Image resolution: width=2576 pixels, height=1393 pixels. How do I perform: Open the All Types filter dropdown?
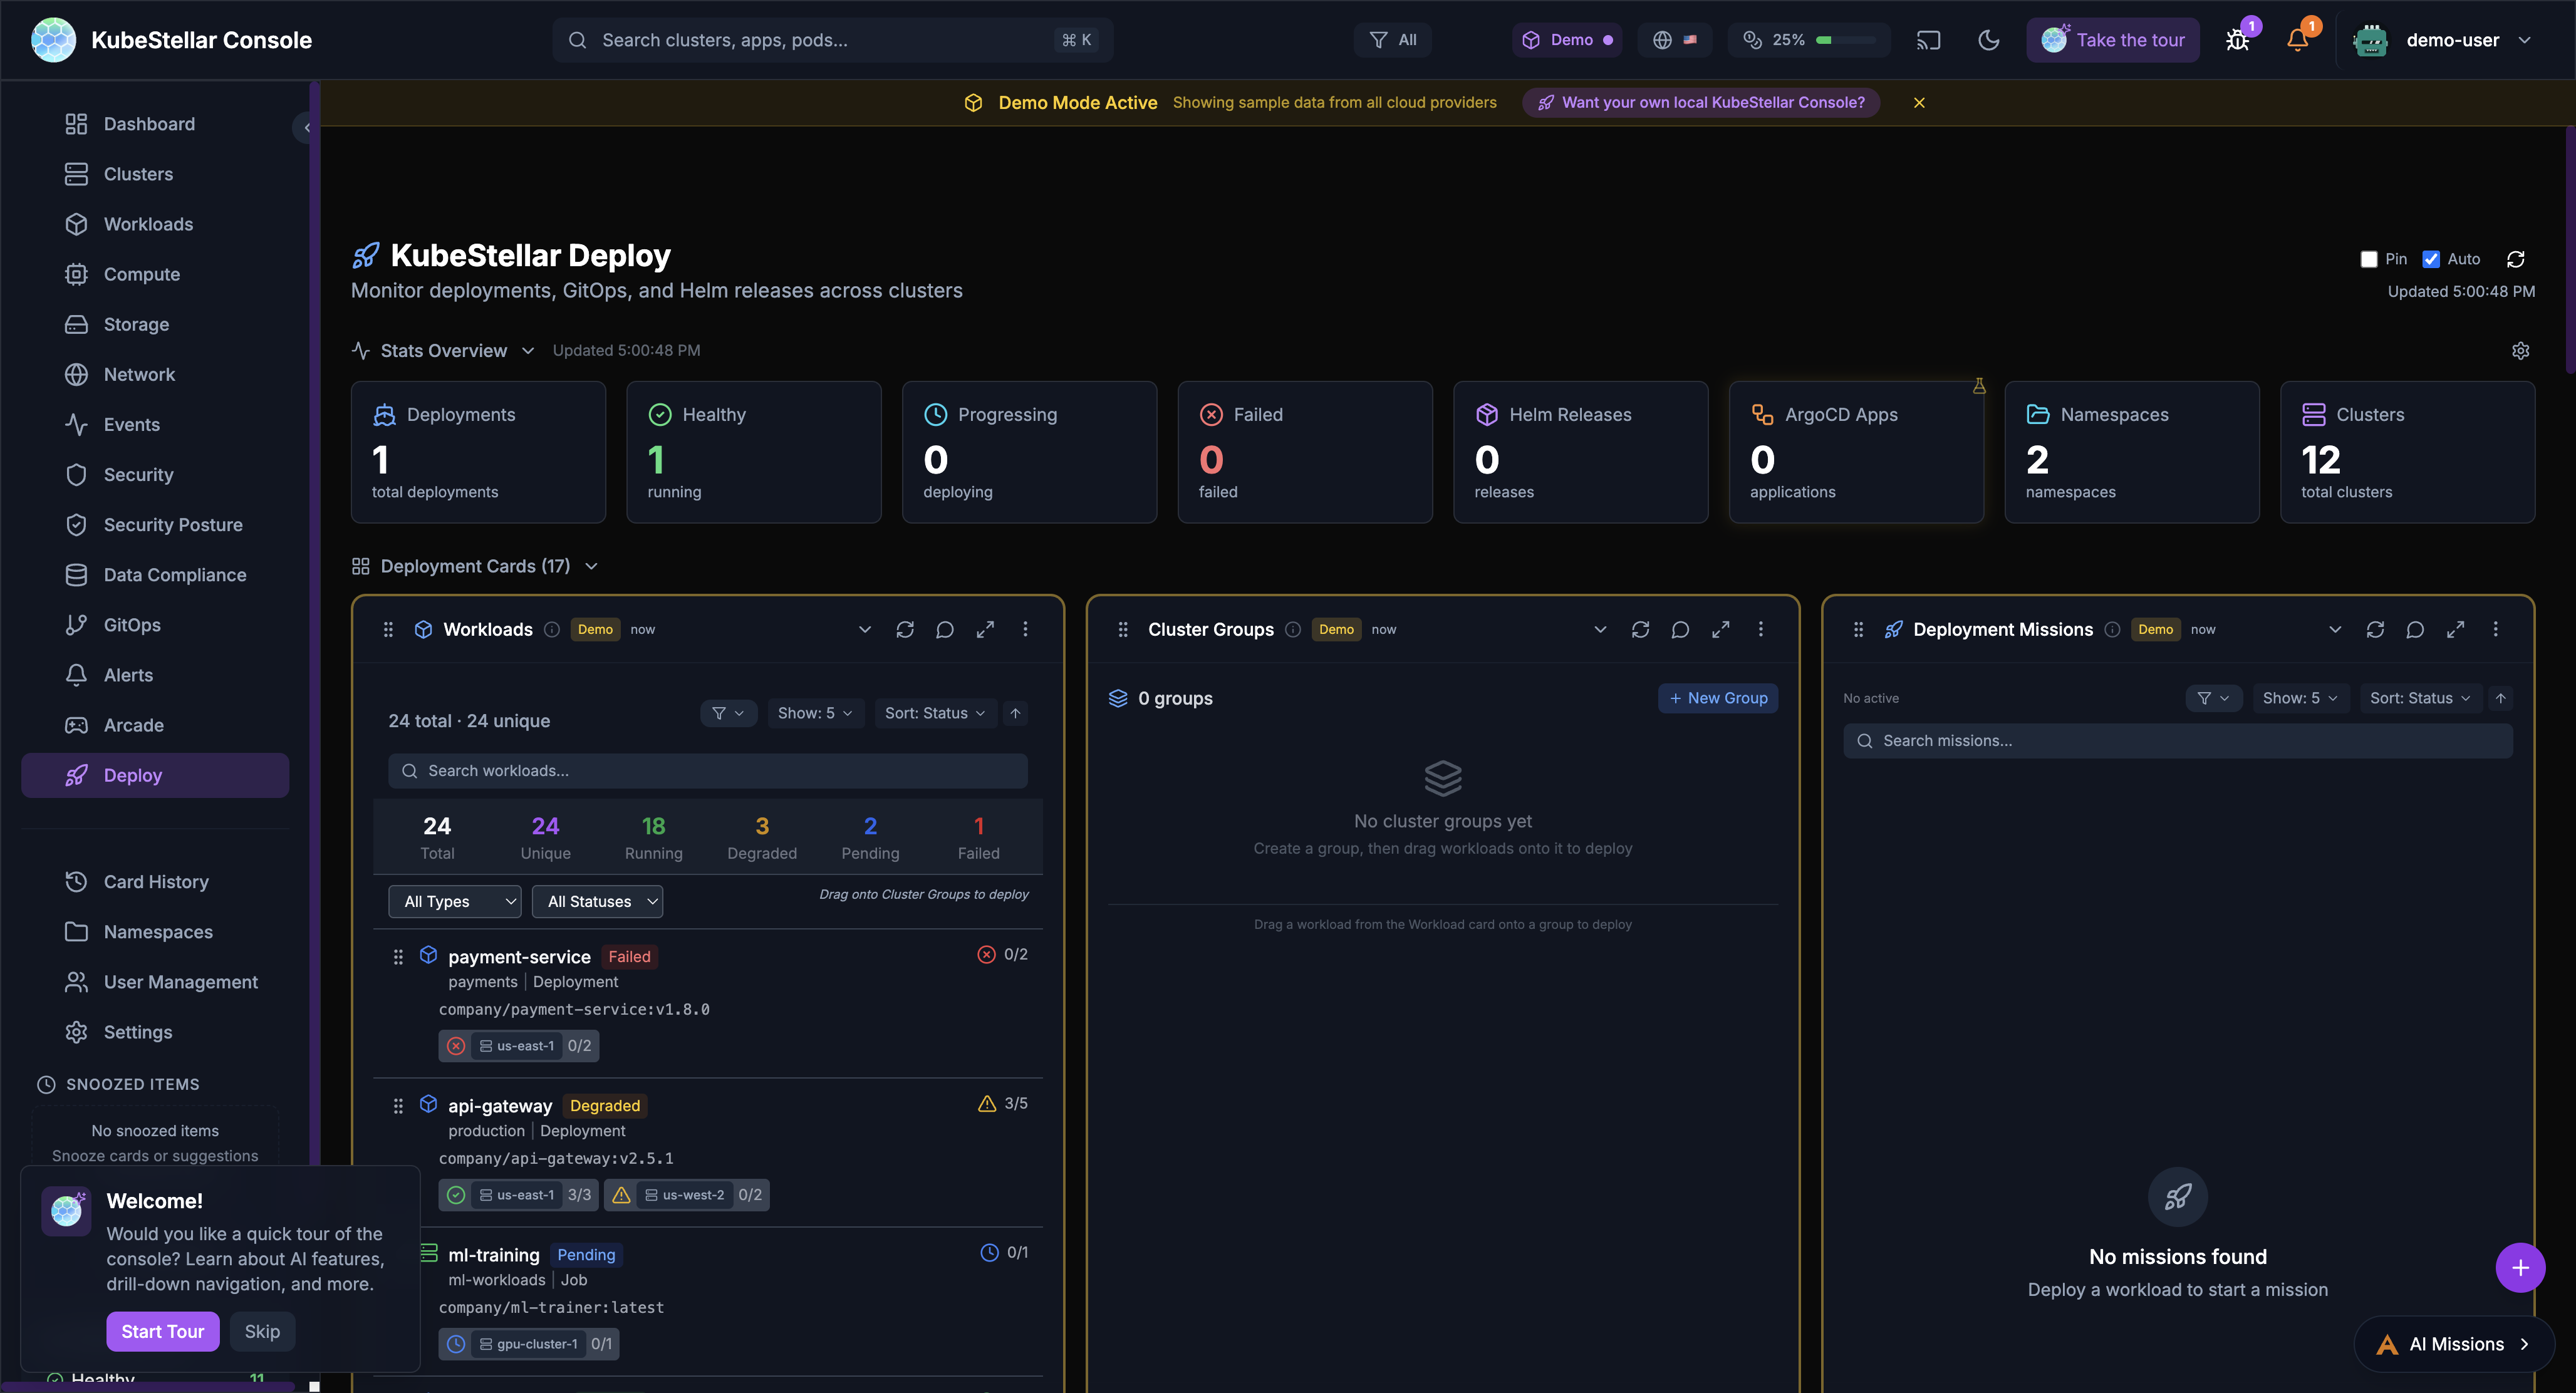(x=454, y=901)
